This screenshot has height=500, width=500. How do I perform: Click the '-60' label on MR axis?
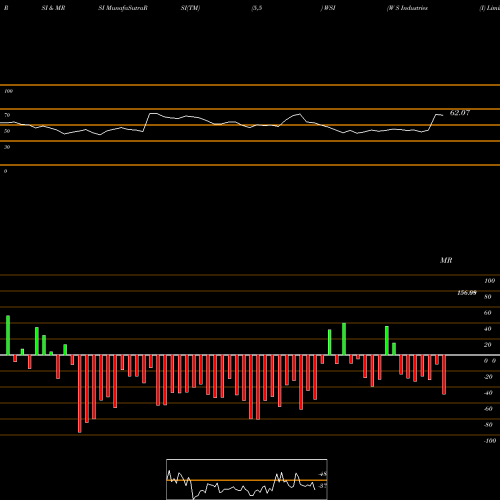(x=488, y=409)
